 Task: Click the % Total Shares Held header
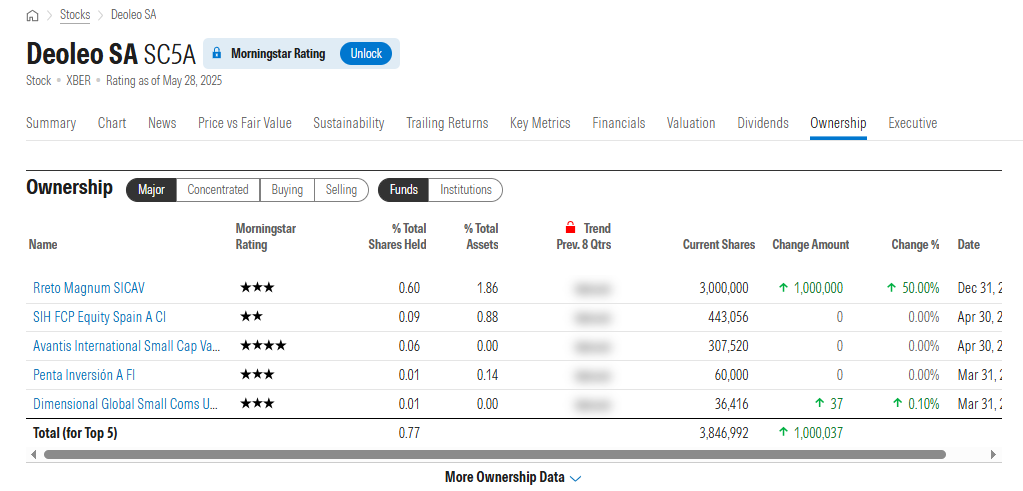pyautogui.click(x=397, y=237)
